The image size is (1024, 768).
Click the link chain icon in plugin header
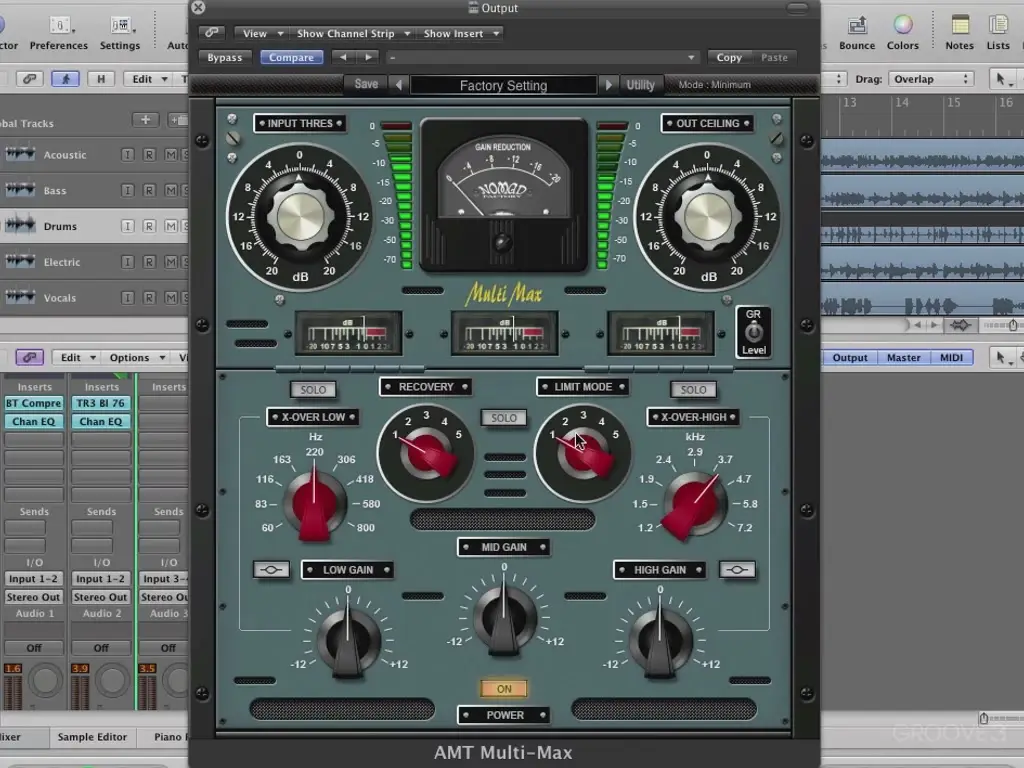(211, 33)
